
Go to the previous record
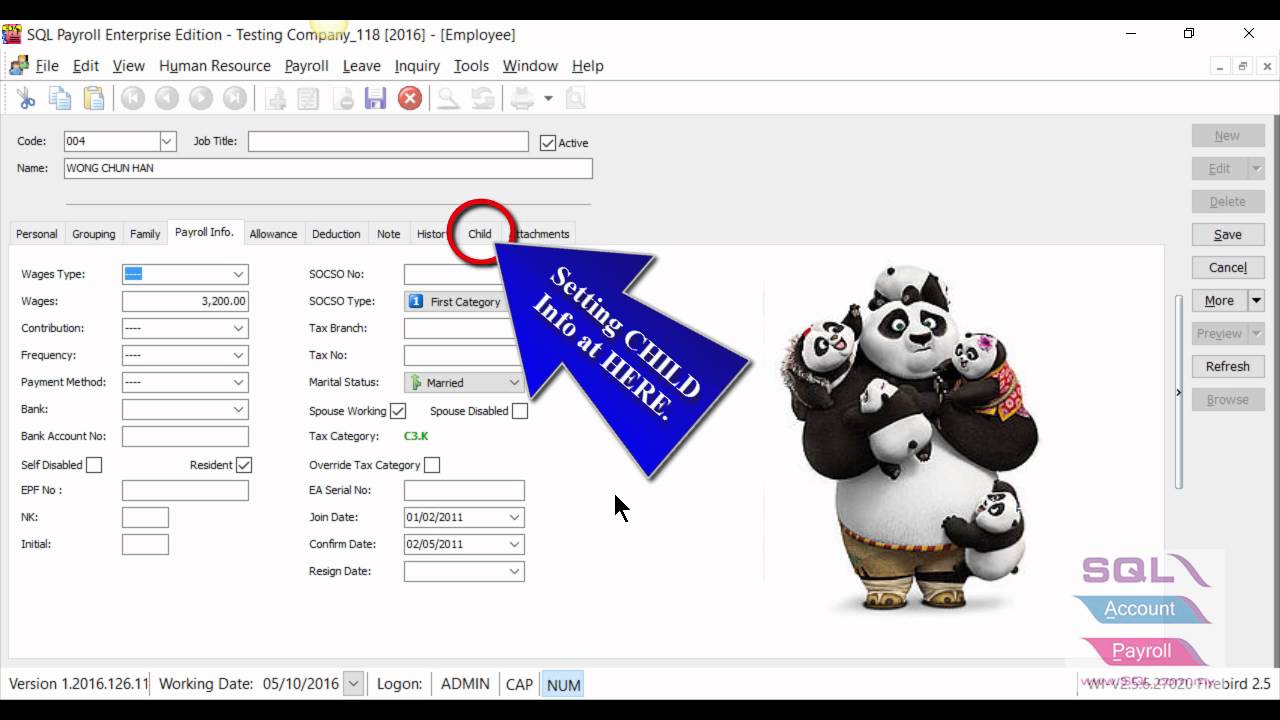[x=167, y=98]
